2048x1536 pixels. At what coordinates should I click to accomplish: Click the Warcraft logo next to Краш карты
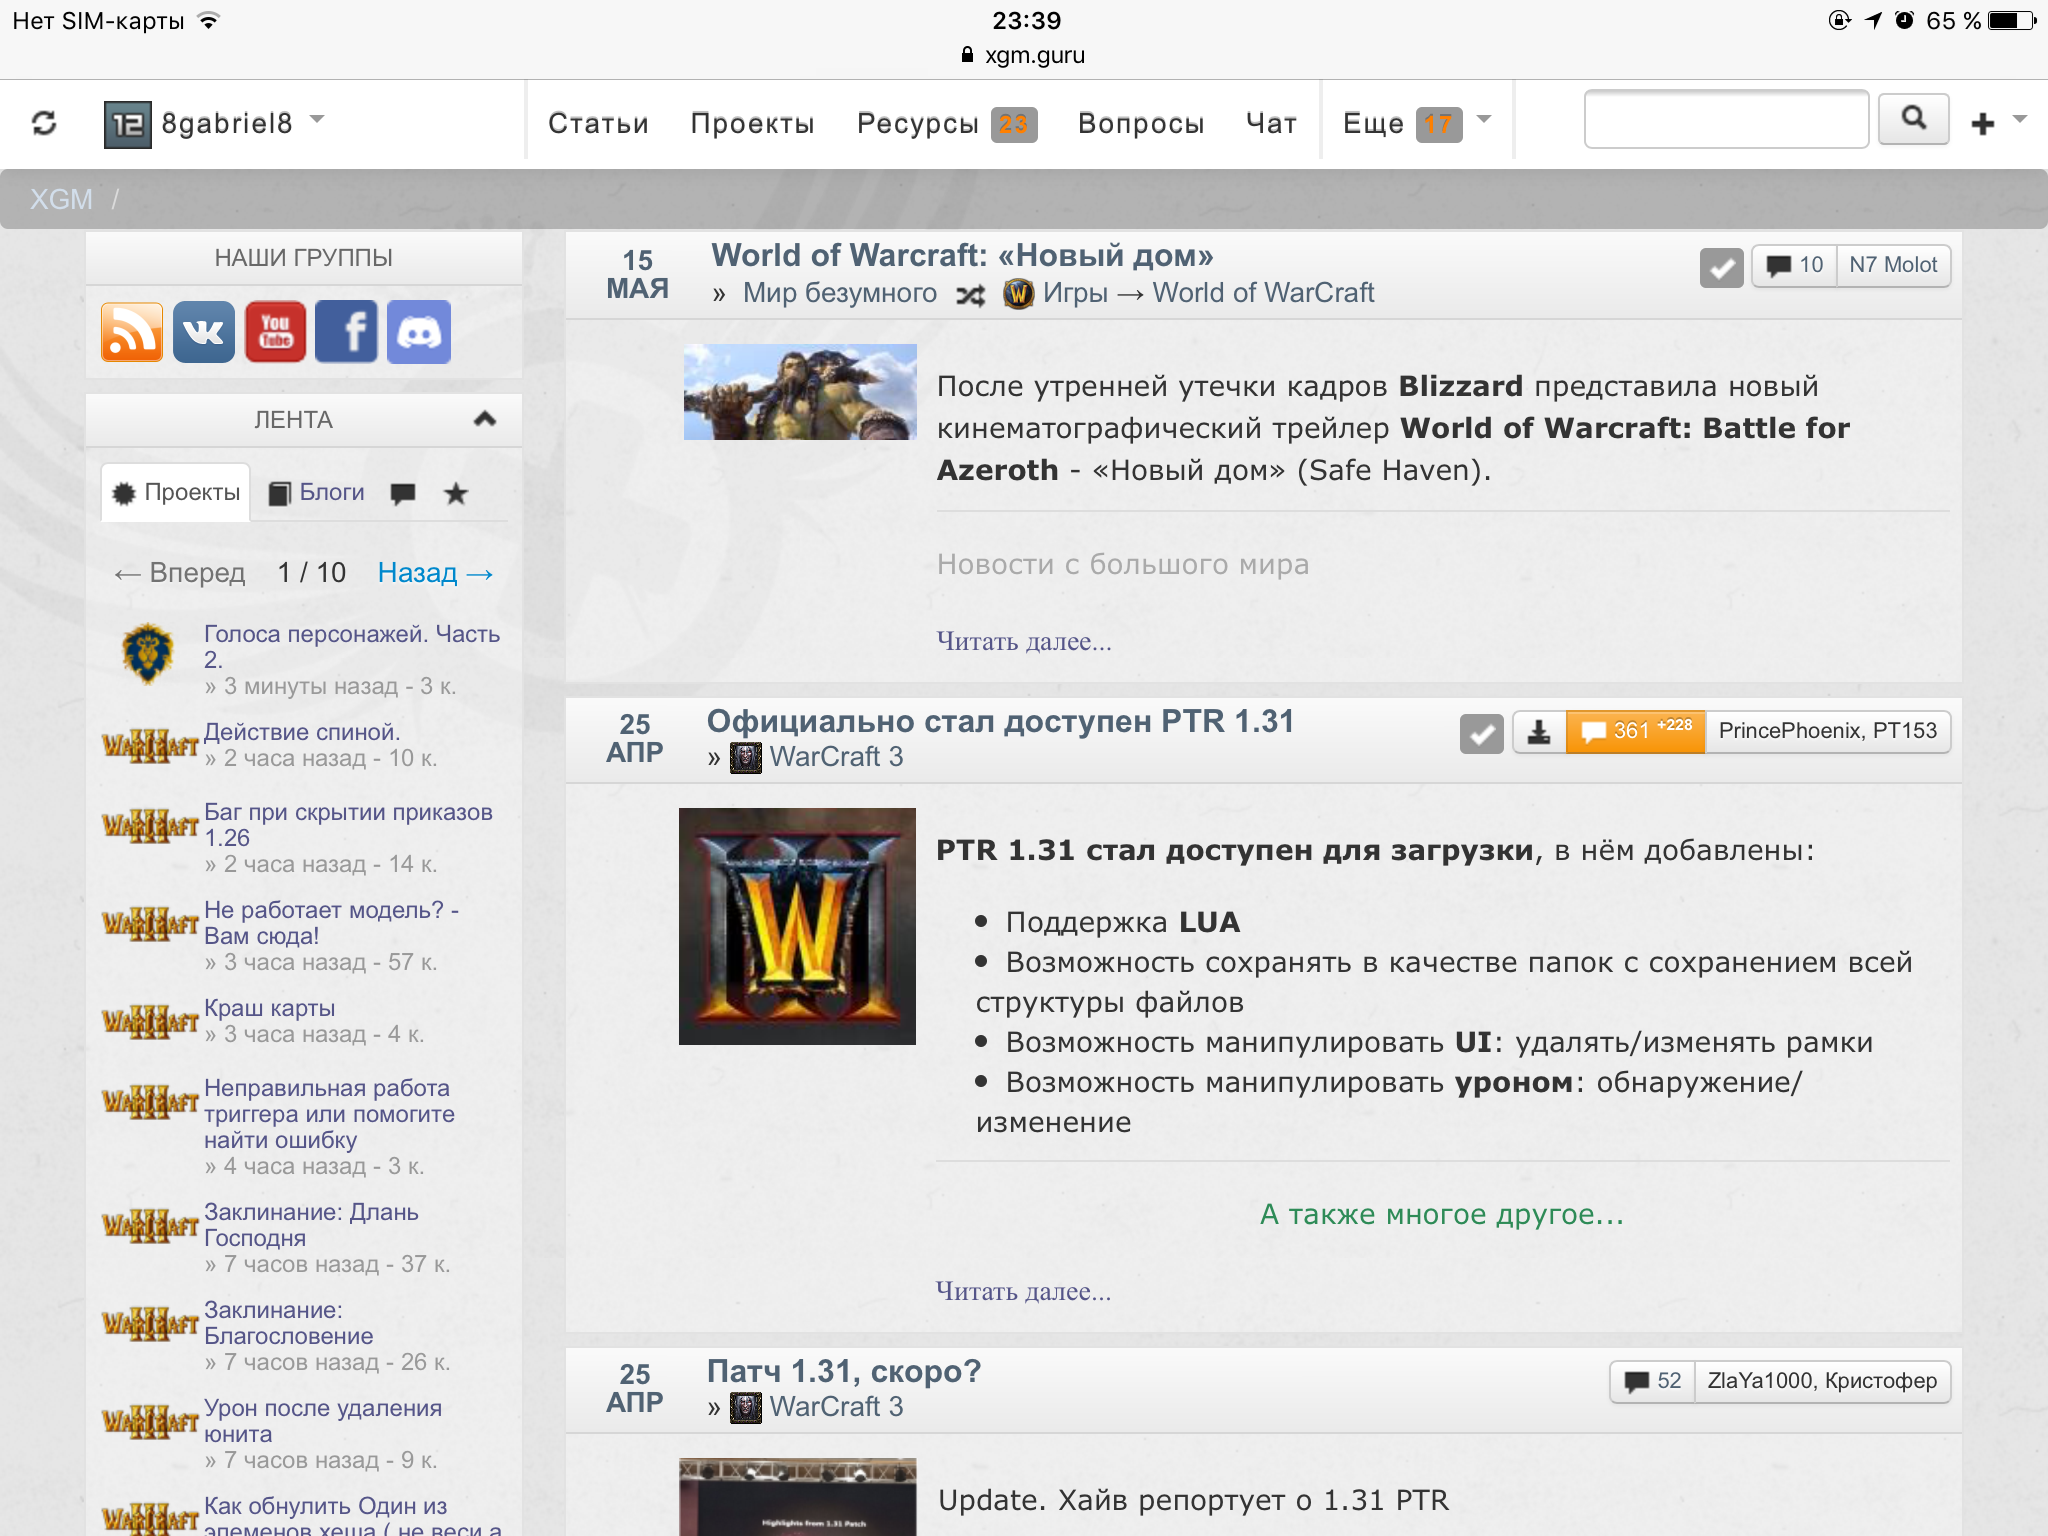150,1021
